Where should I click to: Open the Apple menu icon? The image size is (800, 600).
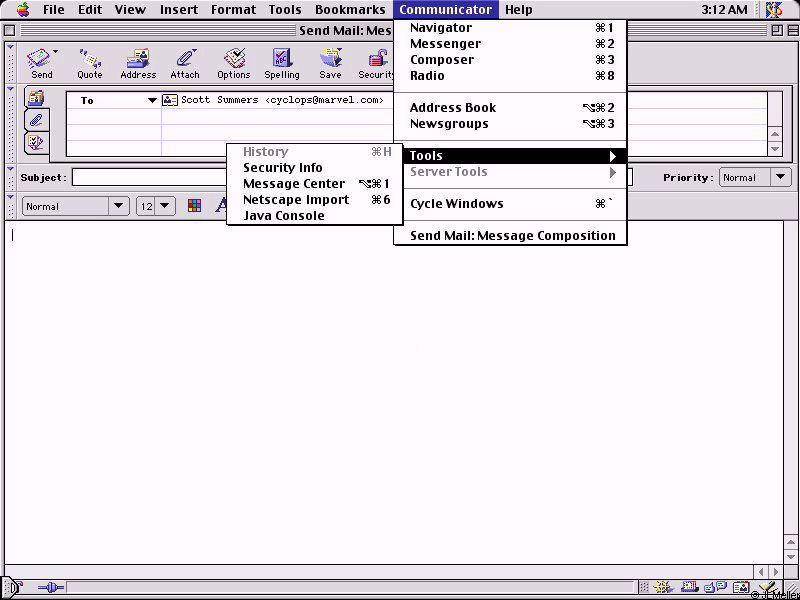(22, 9)
